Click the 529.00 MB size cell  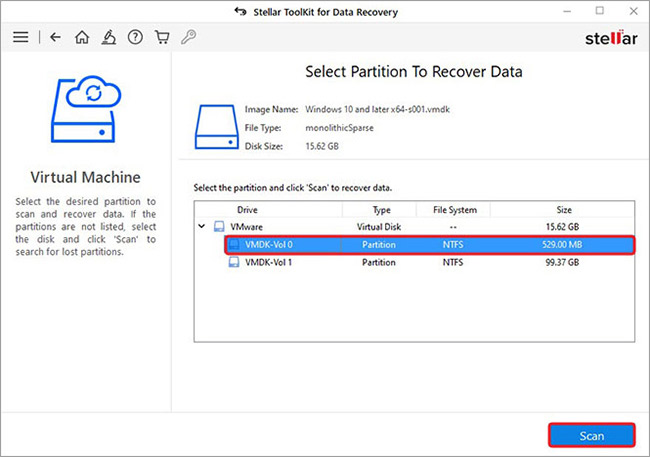[x=562, y=245]
